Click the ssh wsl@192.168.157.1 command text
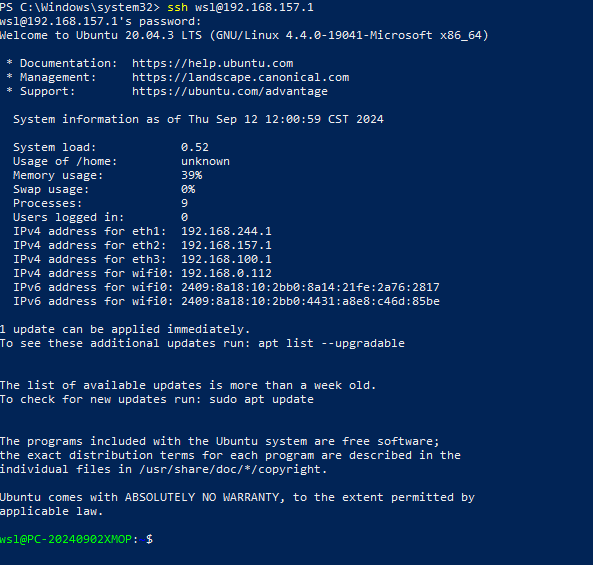Image resolution: width=593 pixels, height=565 pixels. point(241,7)
